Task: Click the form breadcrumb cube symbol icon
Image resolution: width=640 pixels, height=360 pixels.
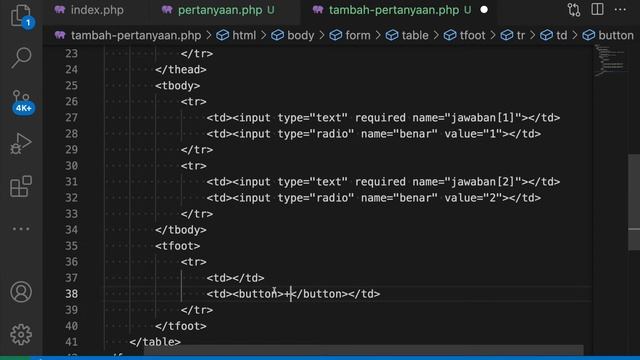Action: [336, 36]
